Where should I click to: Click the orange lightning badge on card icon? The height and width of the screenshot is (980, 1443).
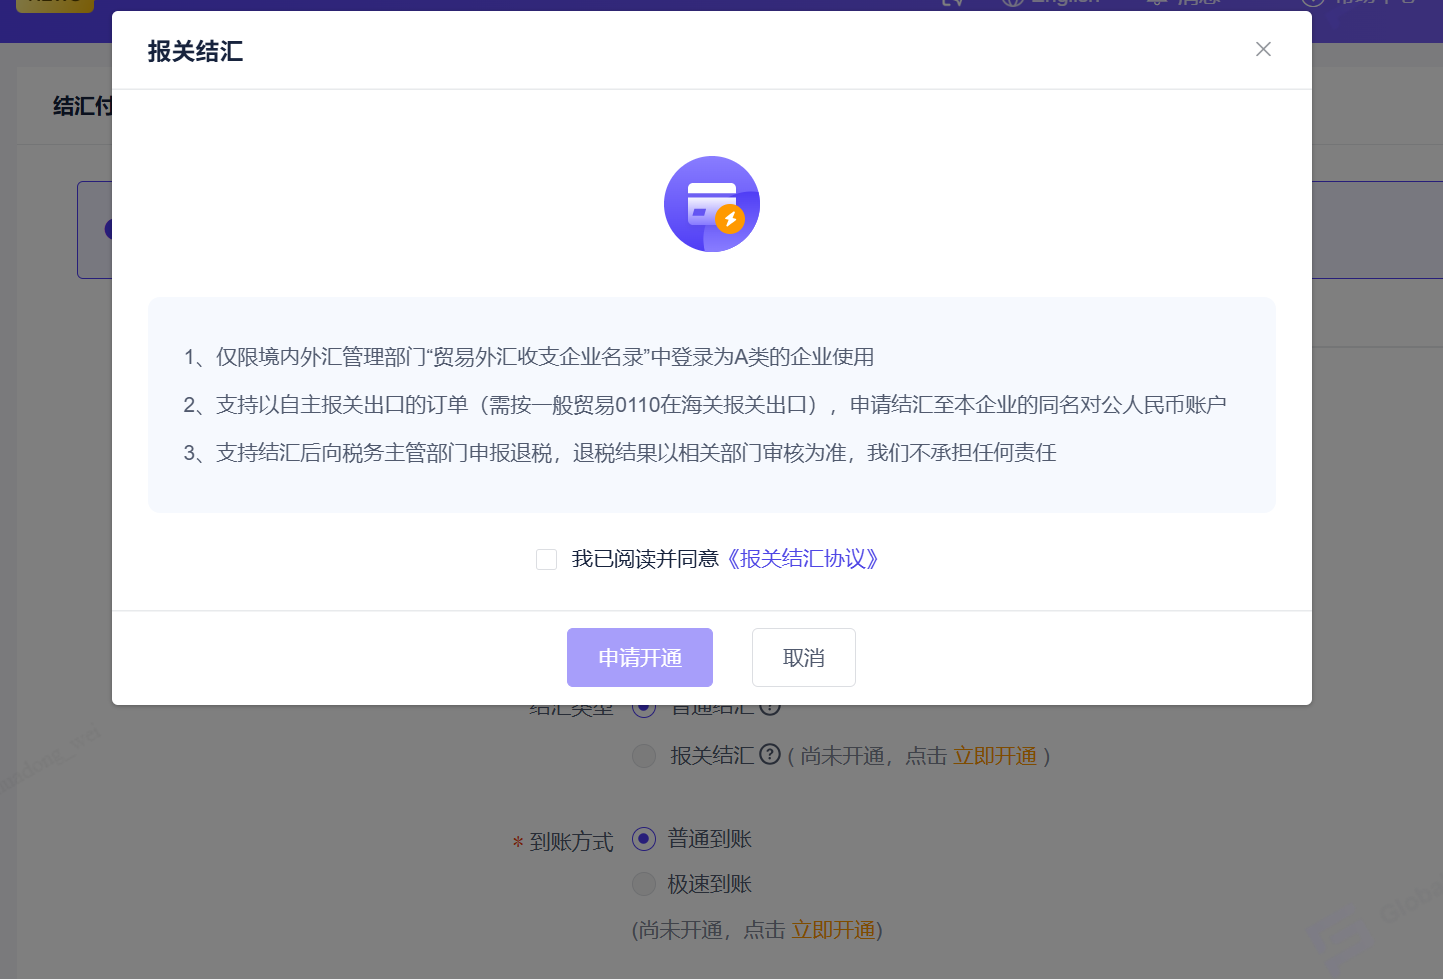tap(731, 219)
